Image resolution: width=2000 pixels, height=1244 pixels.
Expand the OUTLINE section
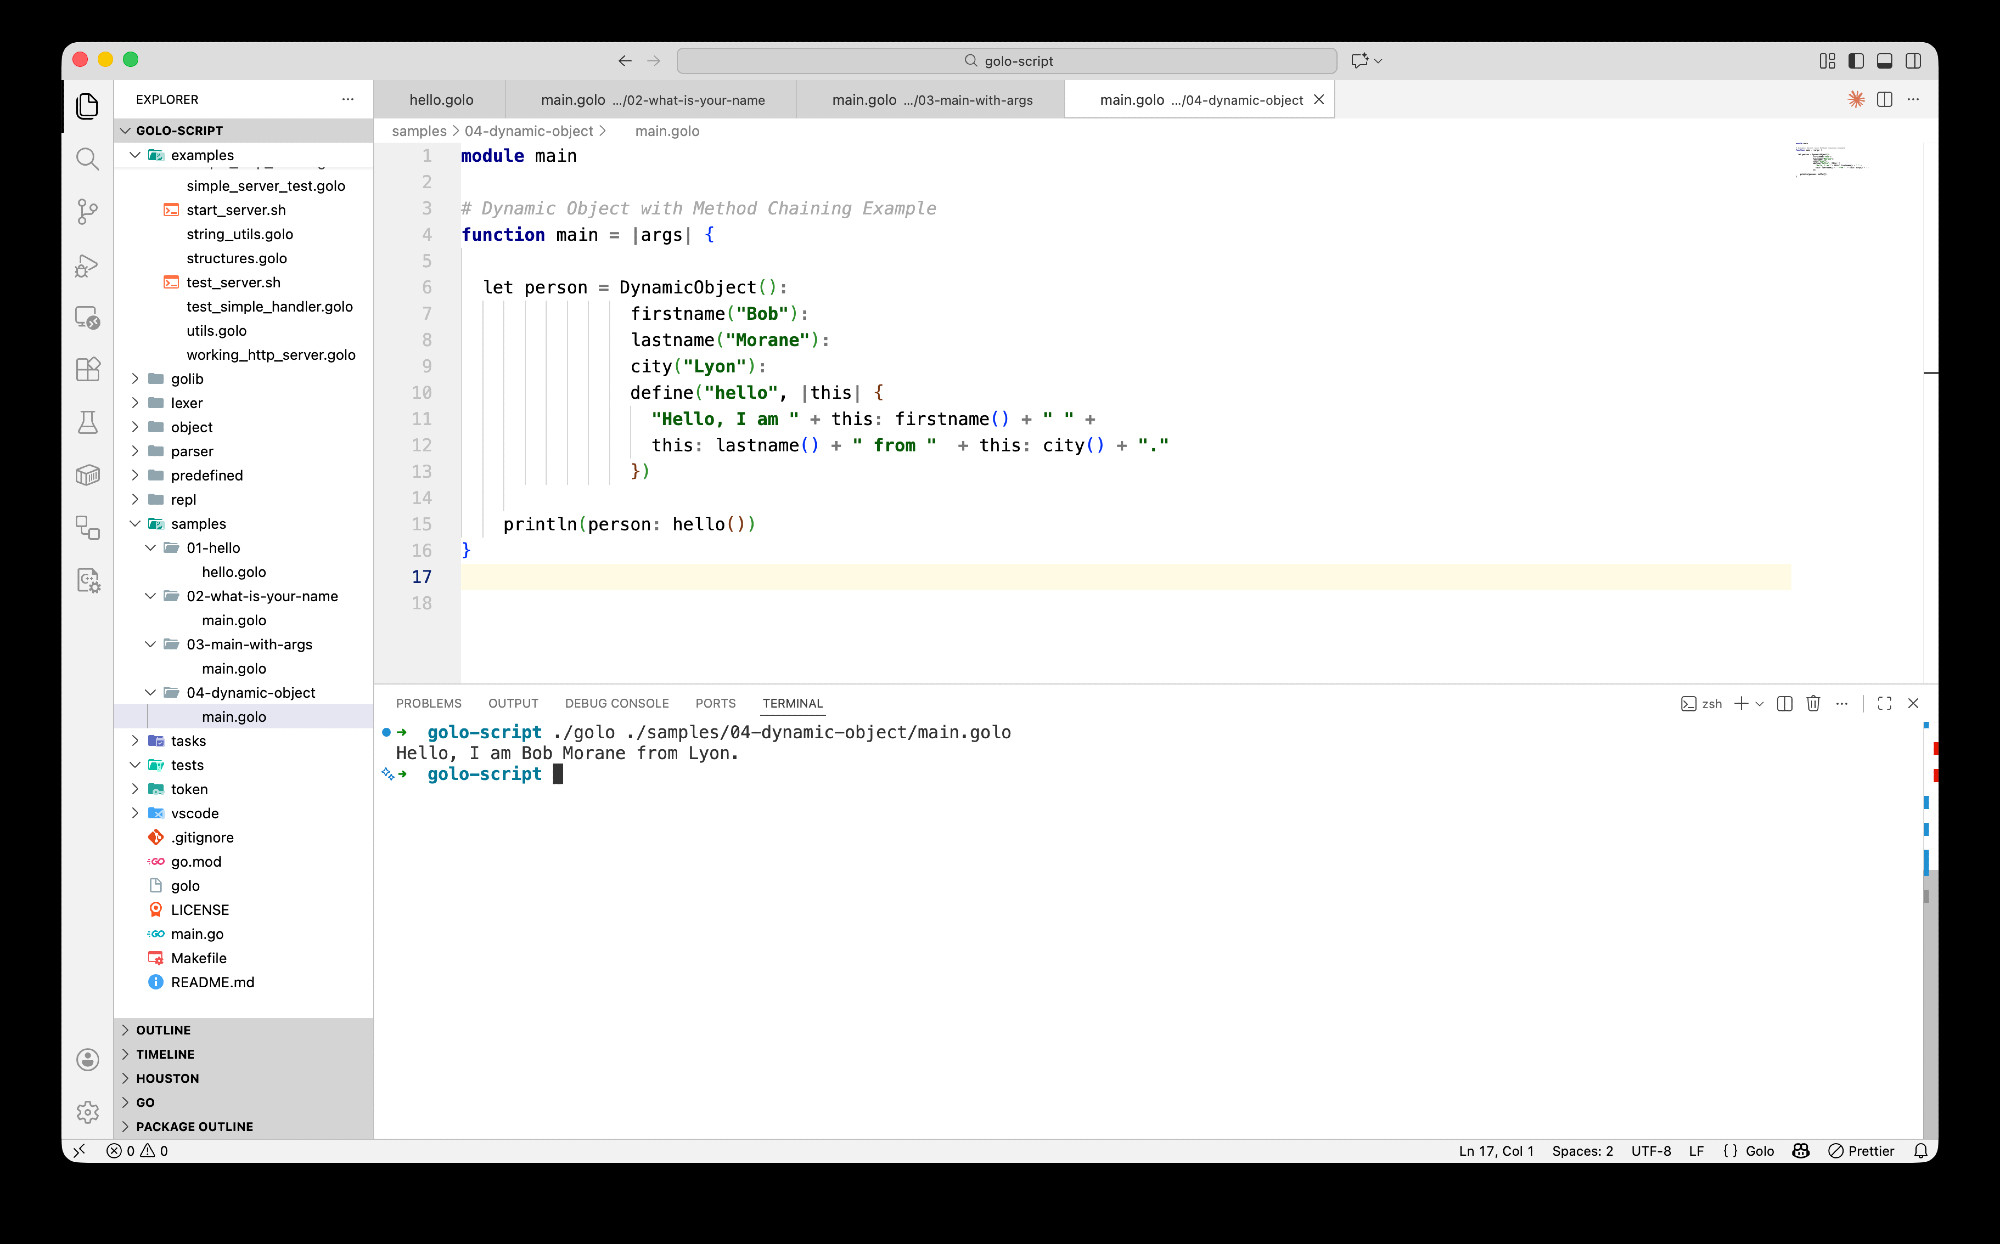(x=163, y=1030)
